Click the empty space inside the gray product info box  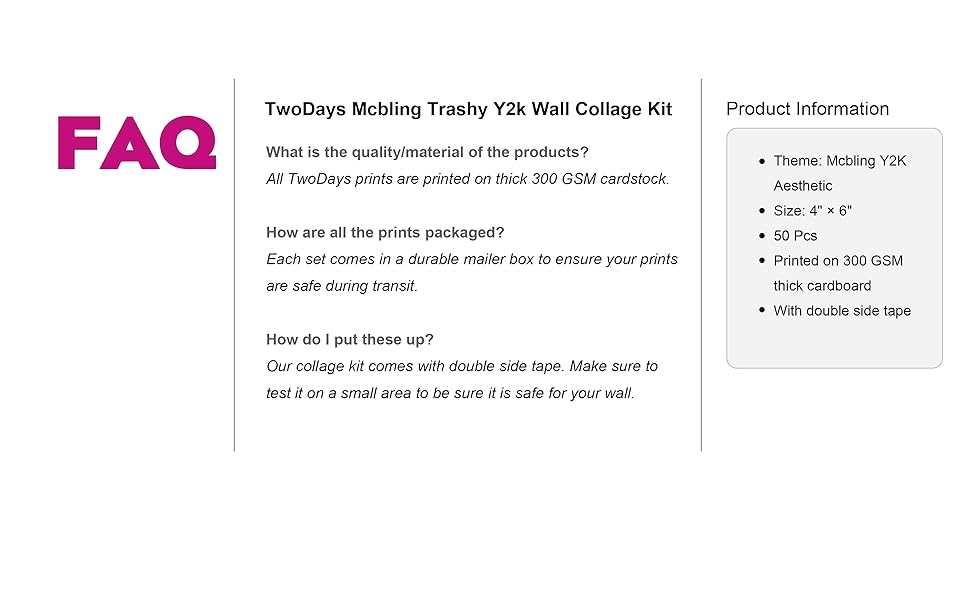(x=834, y=343)
